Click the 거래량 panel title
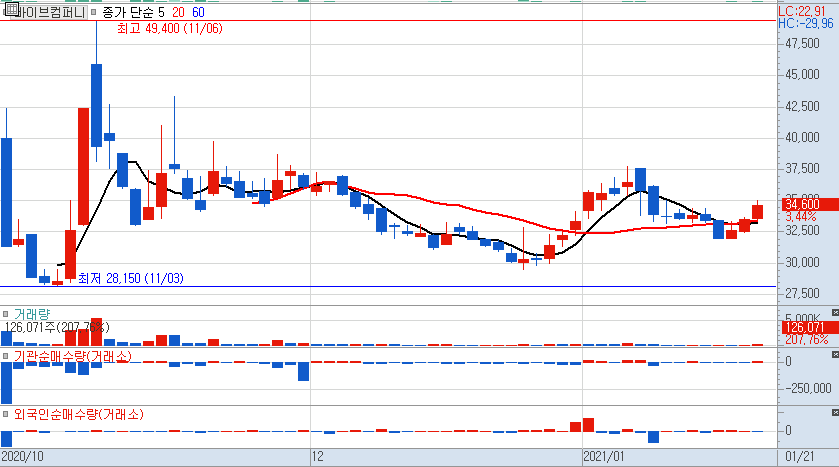The width and height of the screenshot is (839, 467). [x=32, y=314]
